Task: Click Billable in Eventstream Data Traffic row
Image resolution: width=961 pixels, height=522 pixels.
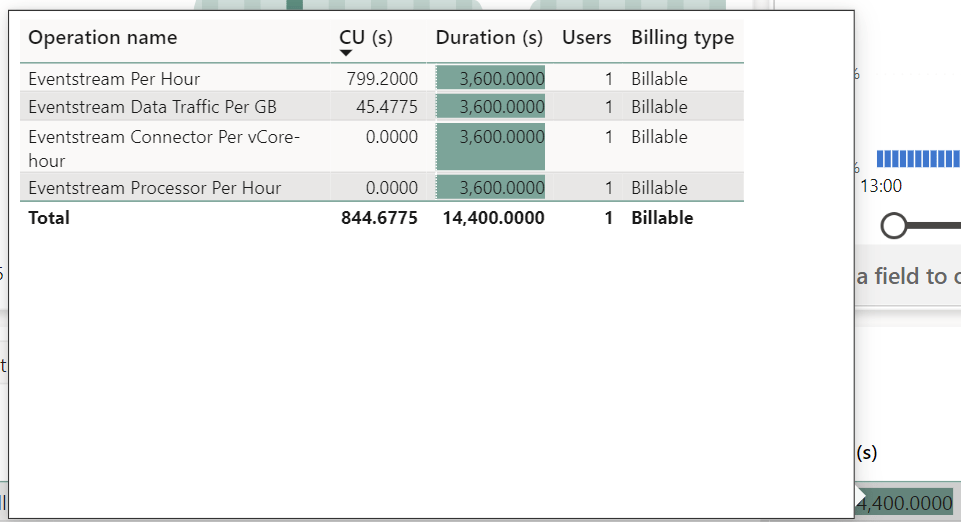Action: coord(659,107)
